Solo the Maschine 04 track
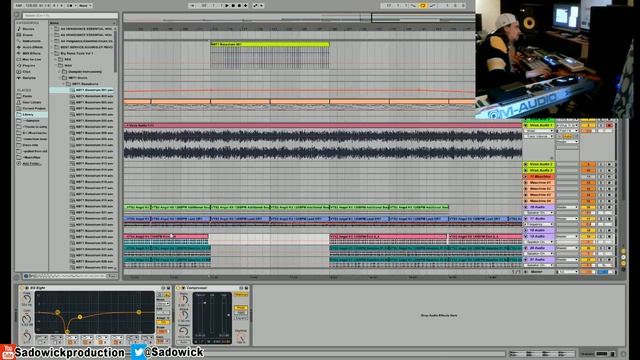 (x=601, y=201)
